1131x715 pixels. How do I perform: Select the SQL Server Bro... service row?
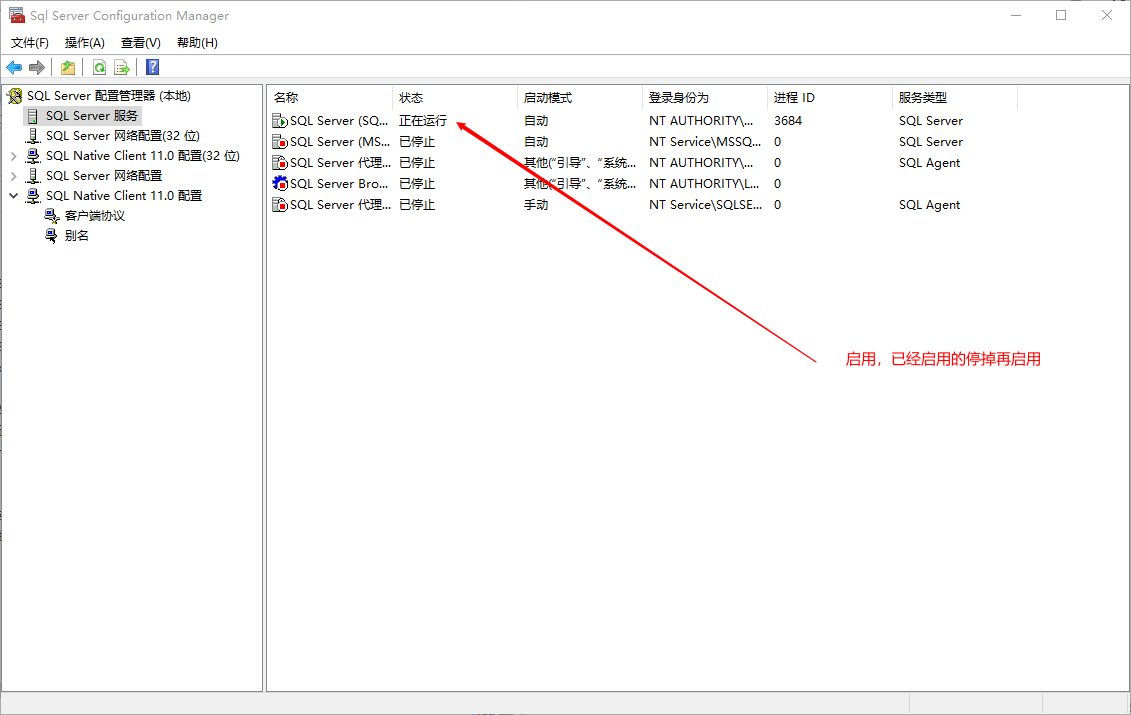coord(642,184)
